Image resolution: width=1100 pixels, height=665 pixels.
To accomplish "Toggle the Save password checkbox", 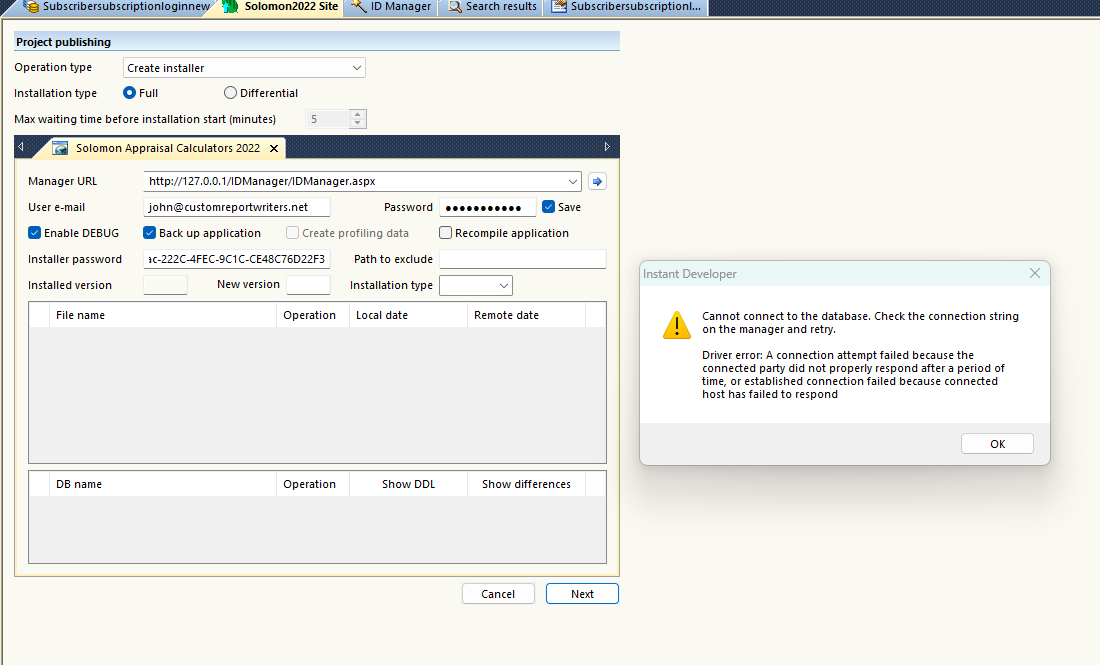I will pos(549,207).
